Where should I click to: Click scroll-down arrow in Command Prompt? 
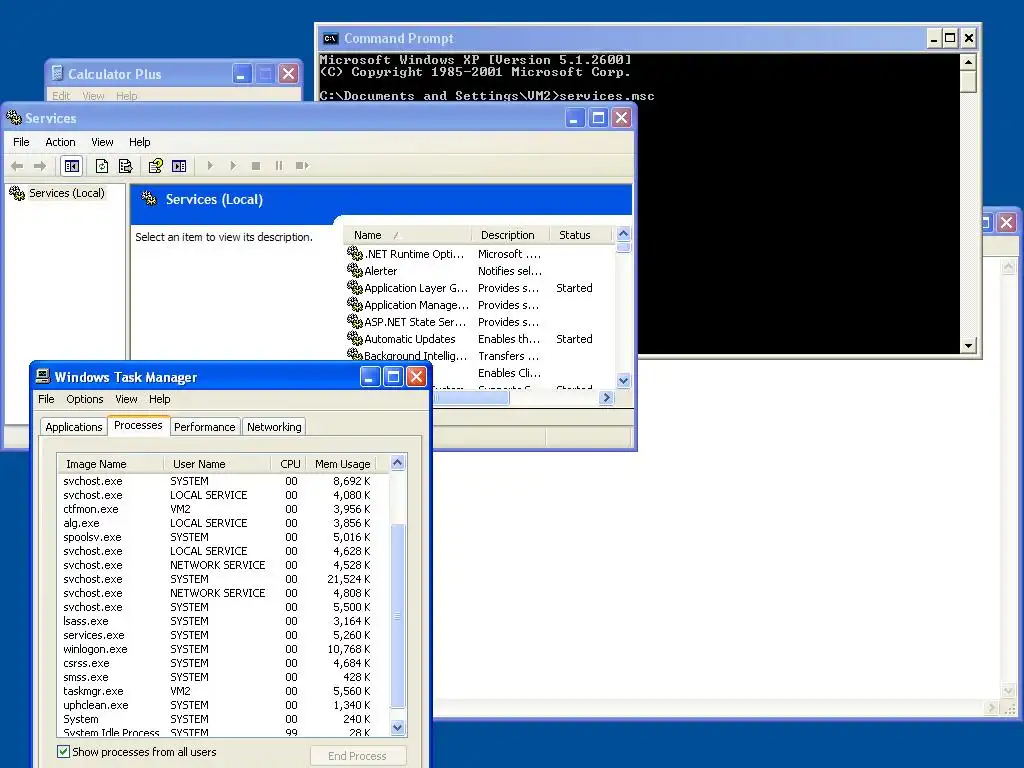point(968,345)
